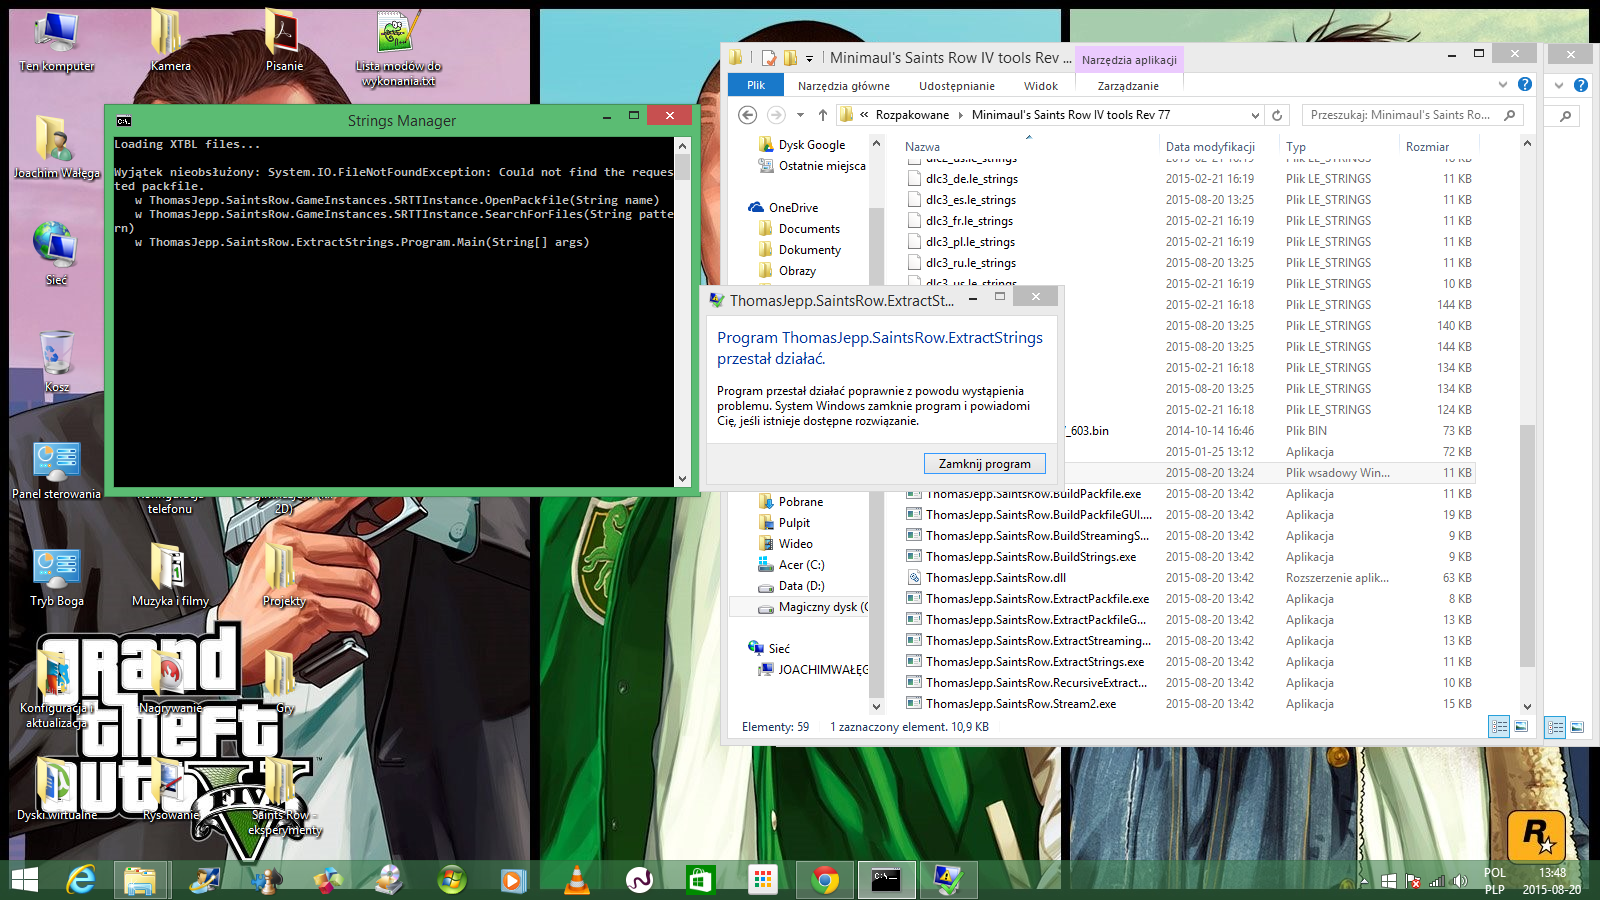Expand the address bar history dropdown
This screenshot has height=900, width=1600.
[x=1255, y=115]
